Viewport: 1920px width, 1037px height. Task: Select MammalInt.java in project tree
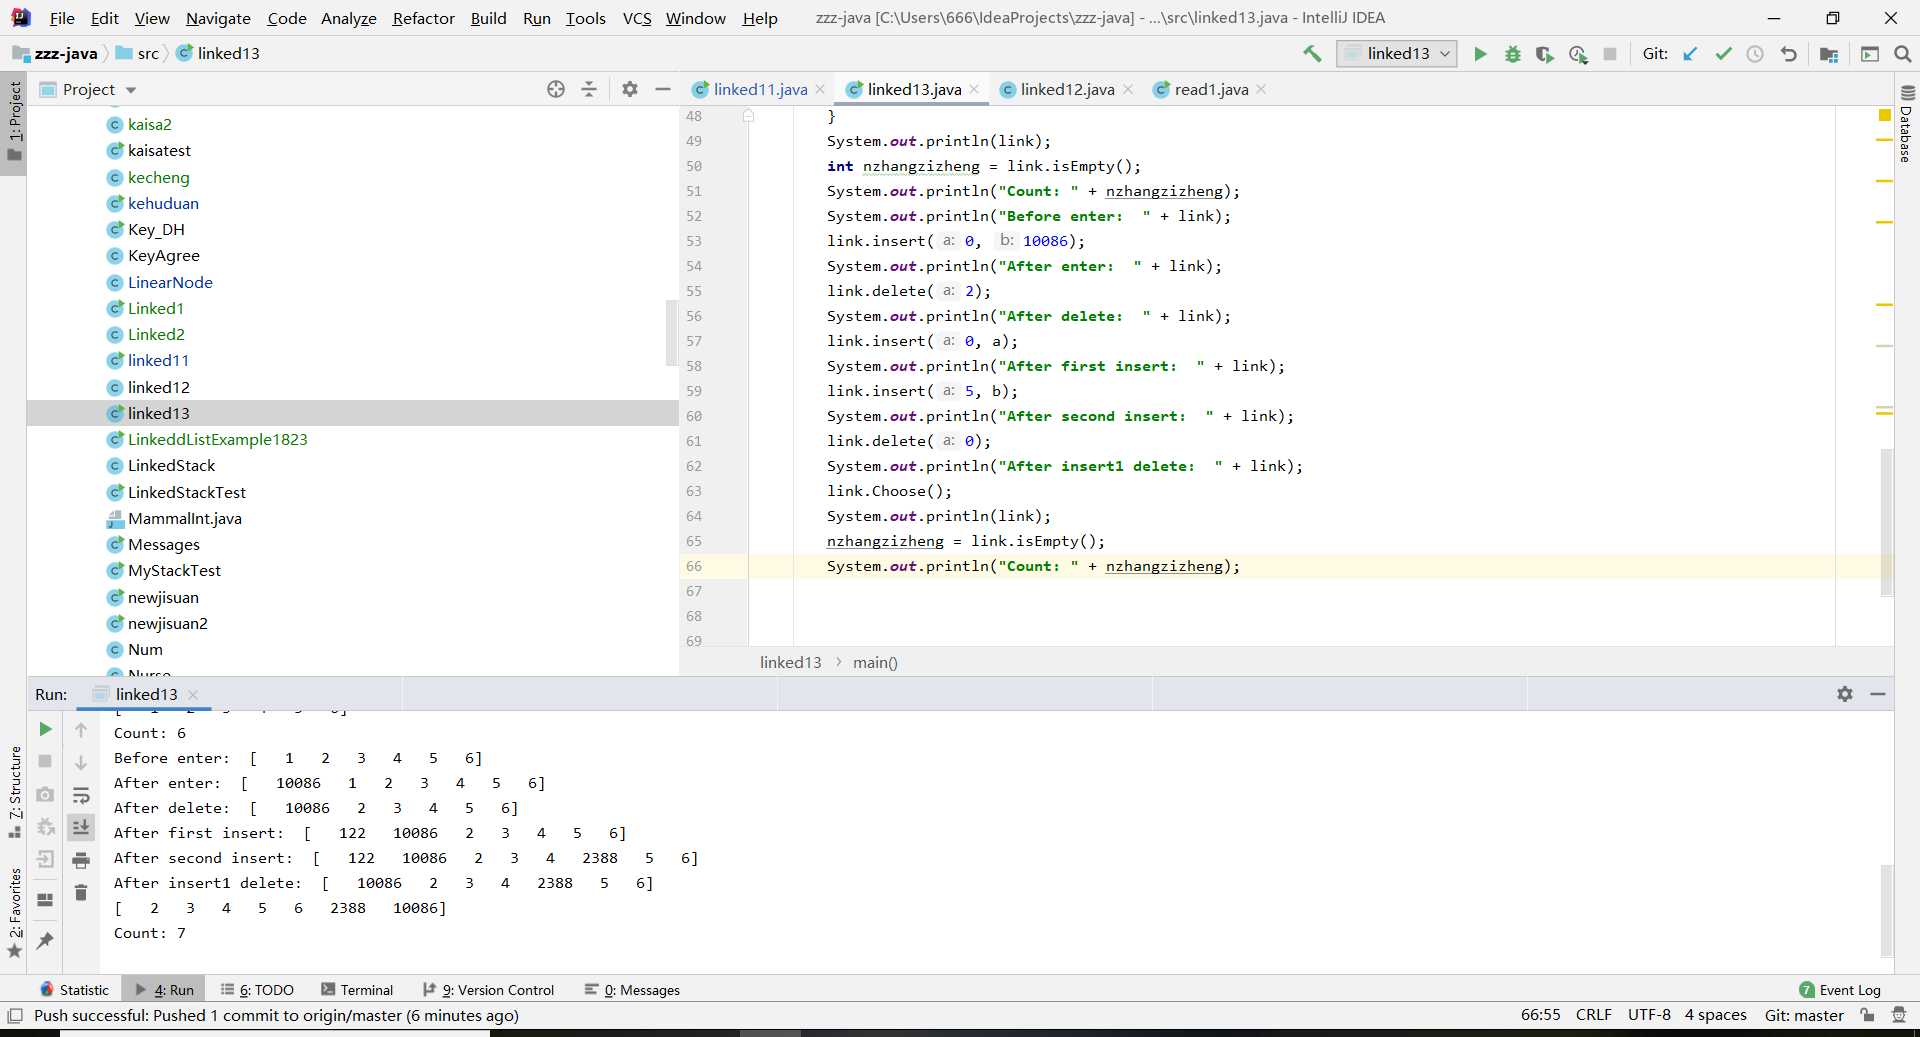tap(184, 518)
